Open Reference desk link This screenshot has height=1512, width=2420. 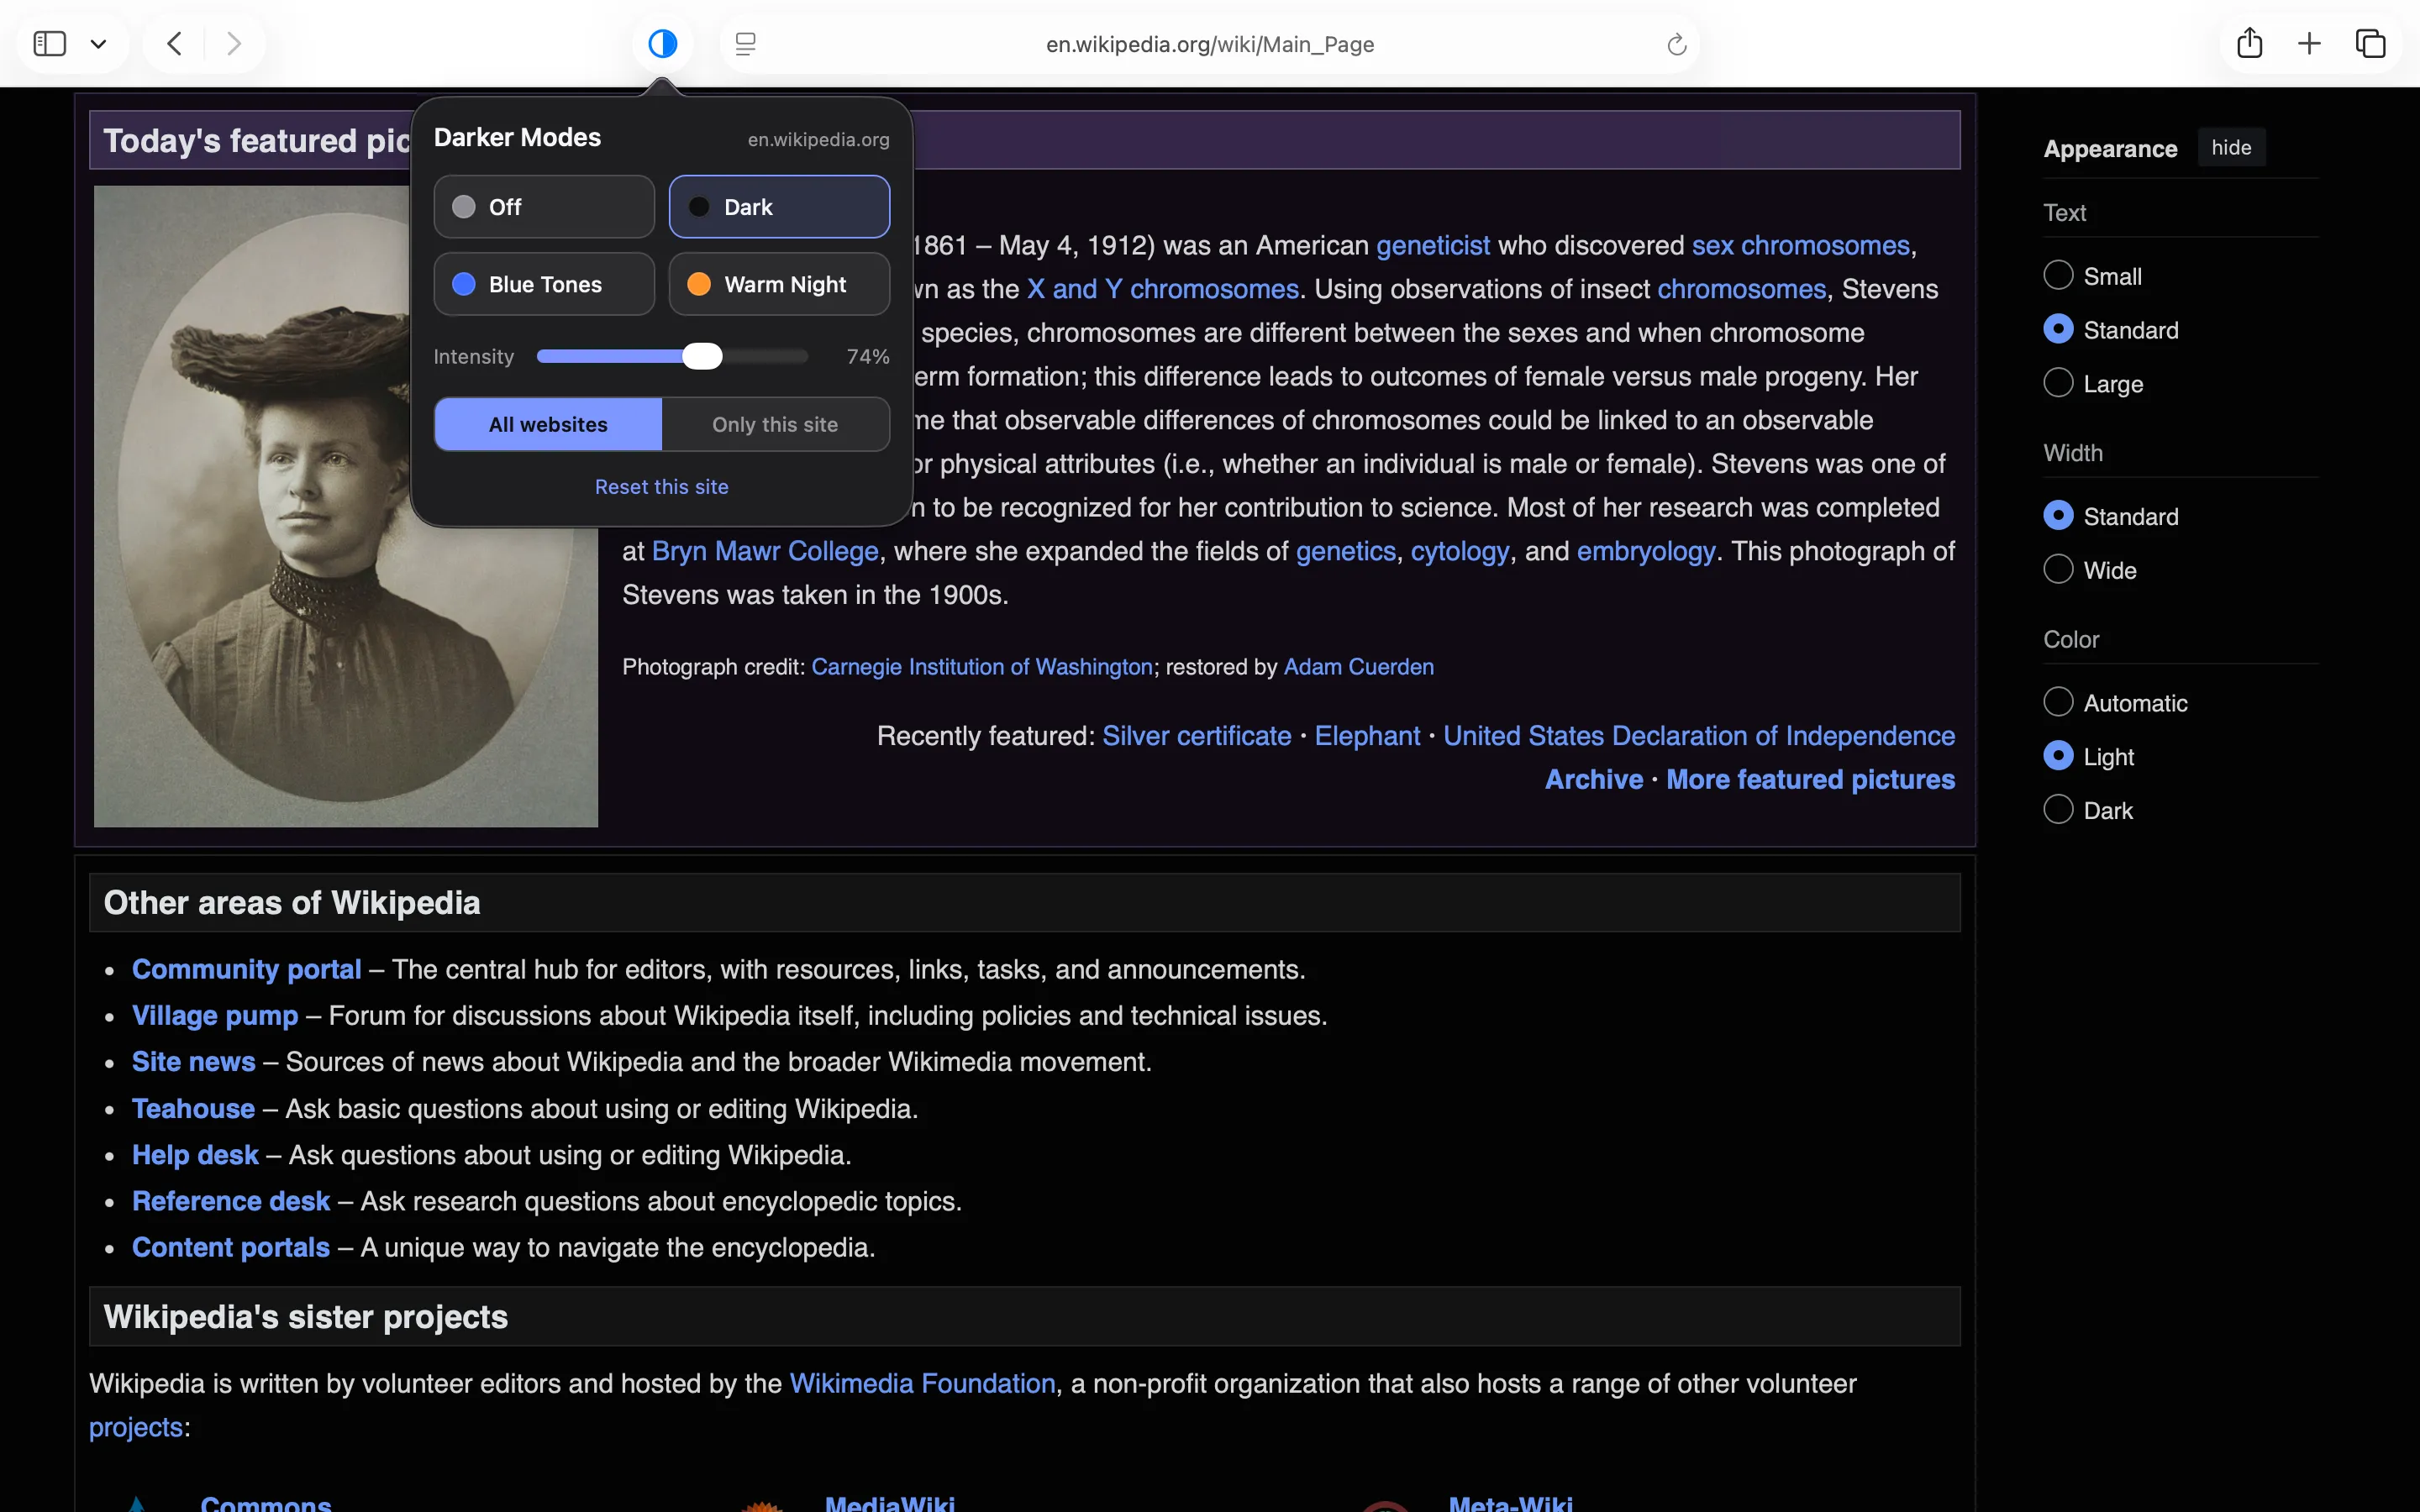coord(231,1201)
